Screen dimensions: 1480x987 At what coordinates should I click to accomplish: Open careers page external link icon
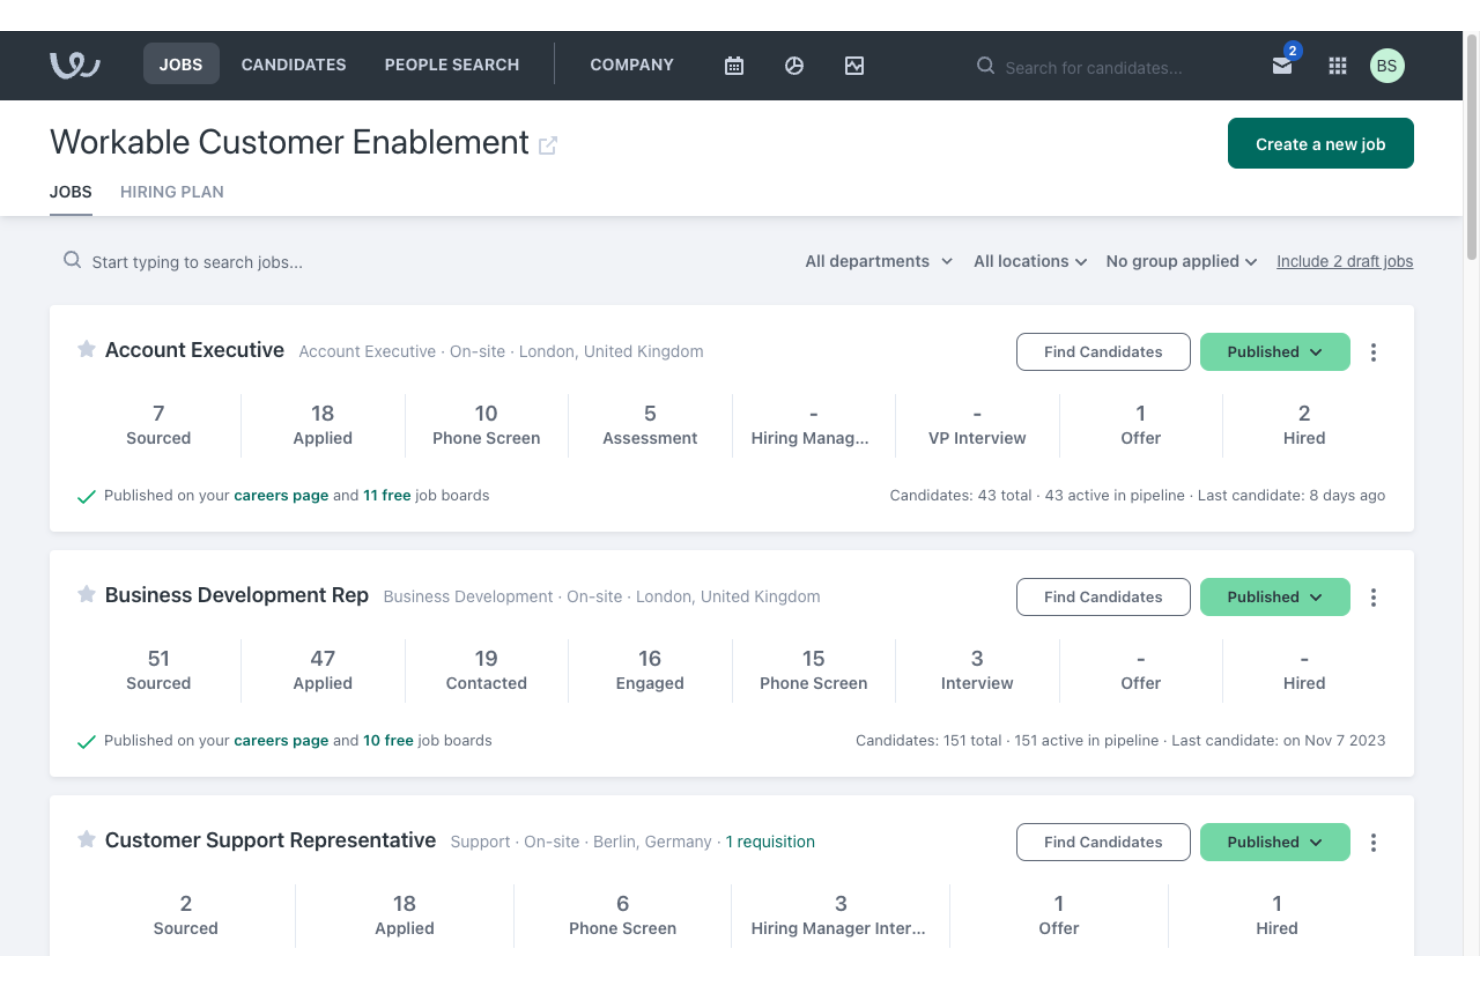[x=548, y=146]
